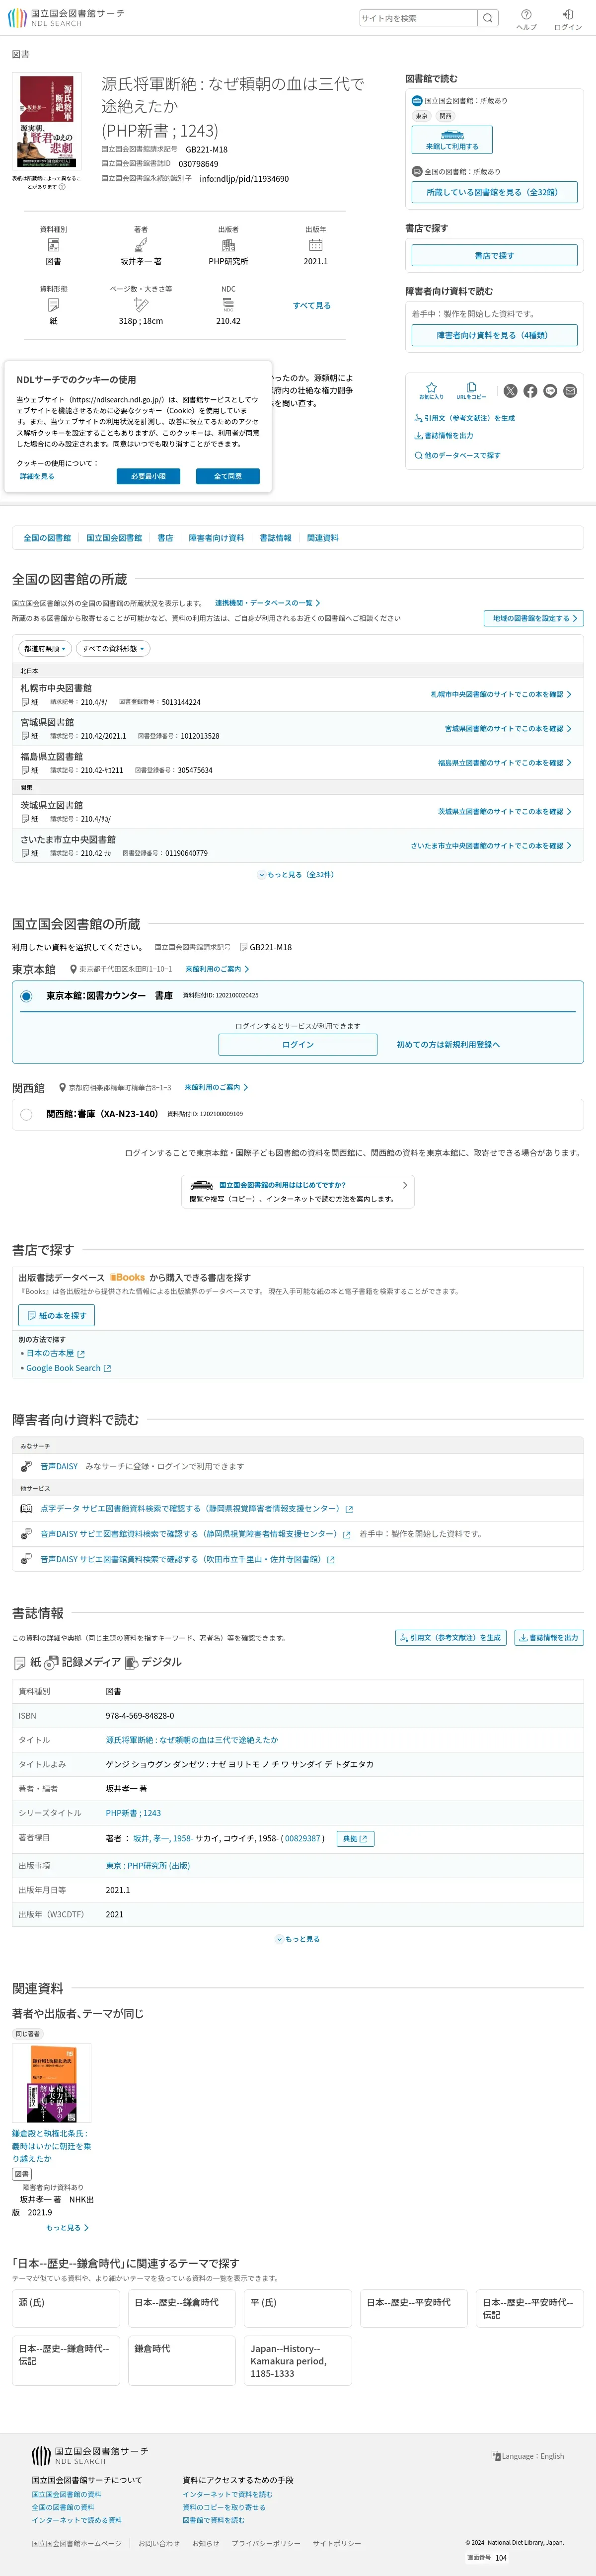The height and width of the screenshot is (2576, 596).
Task: Open the 都道府県順 sort dropdown
Action: 45,648
